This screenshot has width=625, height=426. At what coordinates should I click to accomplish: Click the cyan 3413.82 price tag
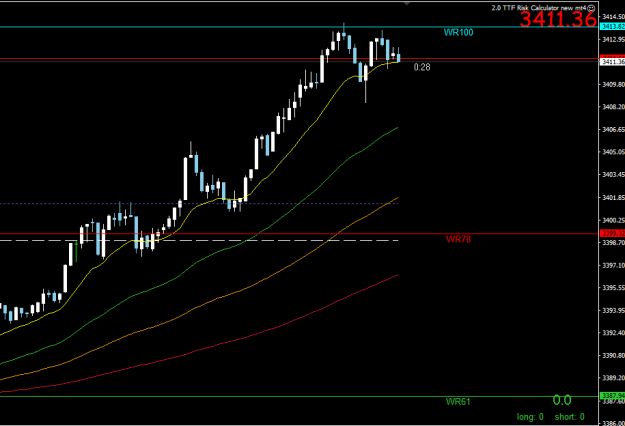point(612,26)
